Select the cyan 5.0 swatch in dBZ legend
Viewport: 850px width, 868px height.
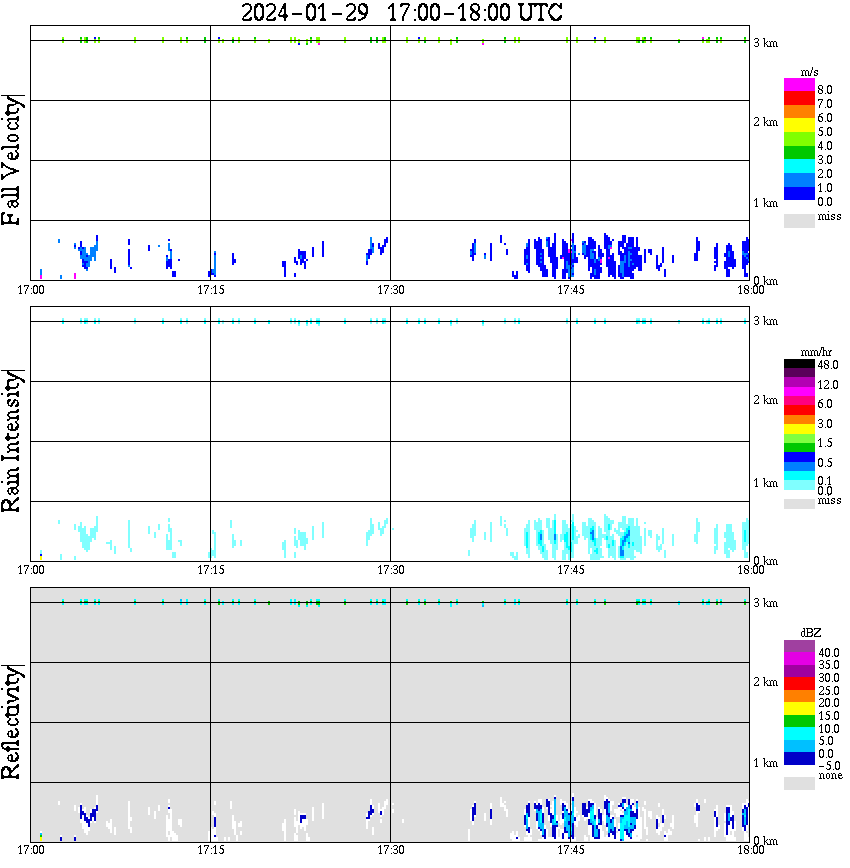(x=799, y=734)
